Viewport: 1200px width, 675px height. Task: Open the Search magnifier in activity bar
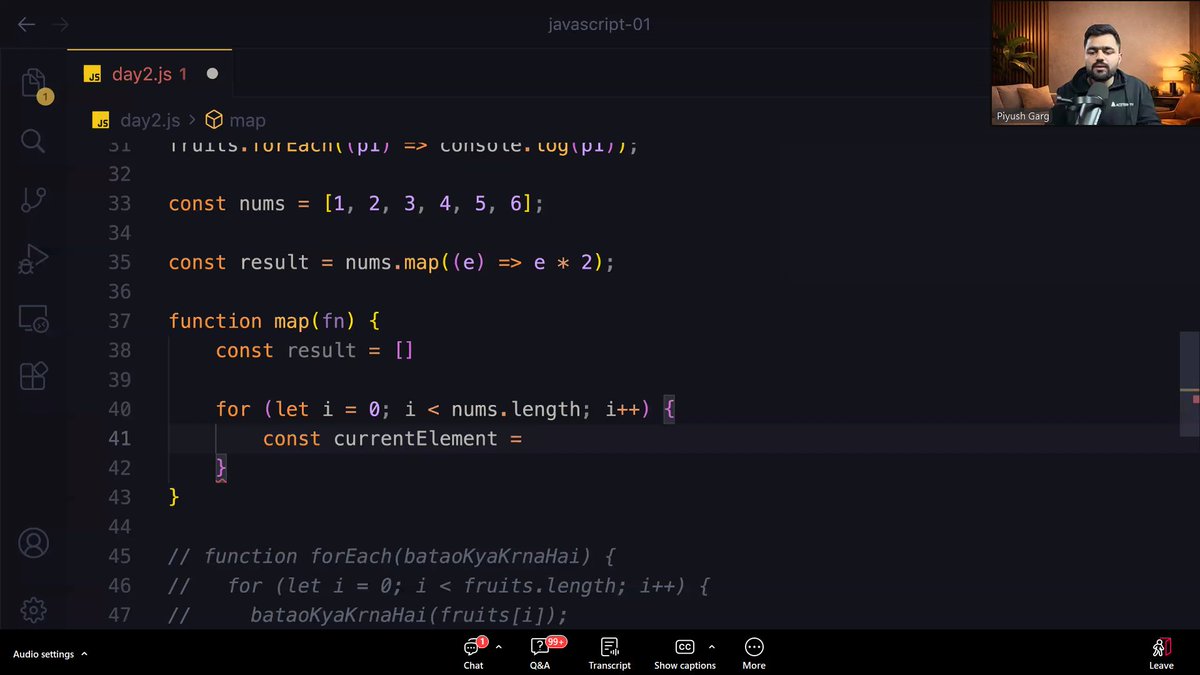[33, 141]
